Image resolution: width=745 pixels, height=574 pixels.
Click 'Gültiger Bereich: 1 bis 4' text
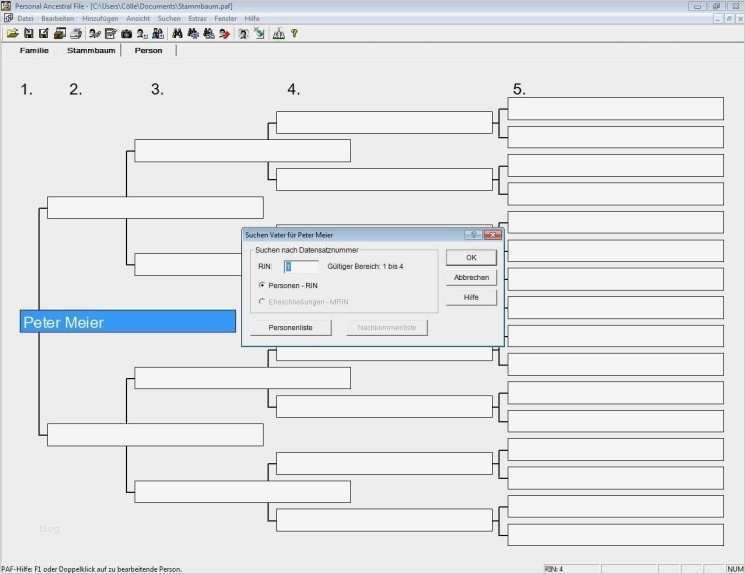coord(365,267)
